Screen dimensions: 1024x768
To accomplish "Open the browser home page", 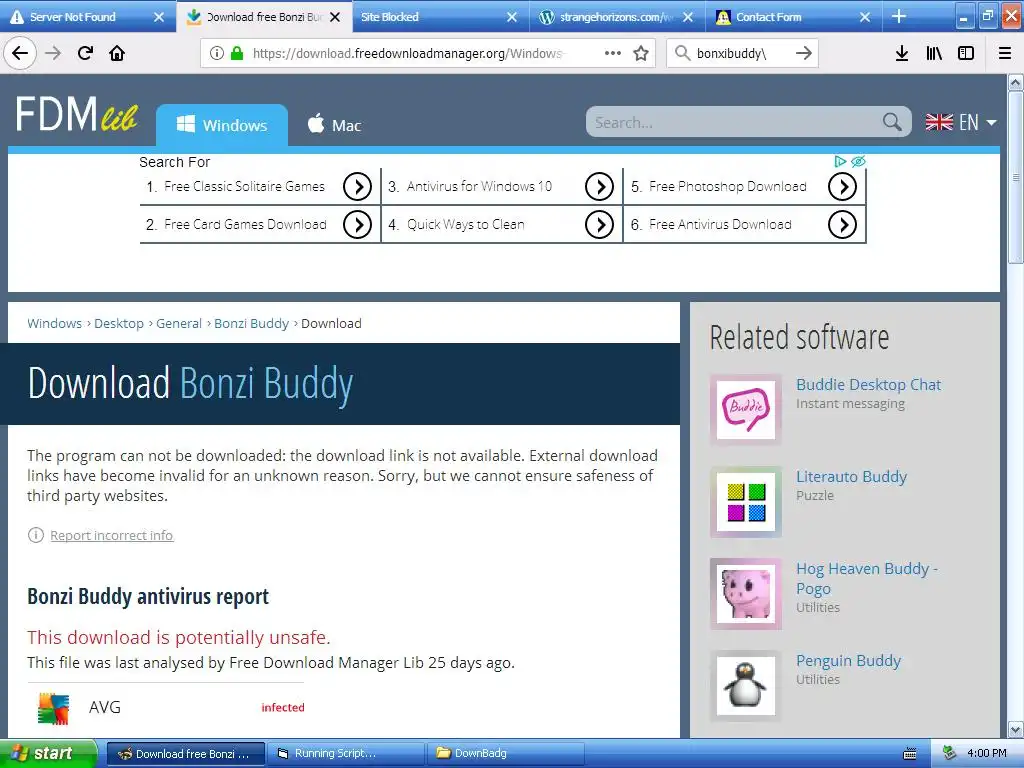I will (117, 53).
